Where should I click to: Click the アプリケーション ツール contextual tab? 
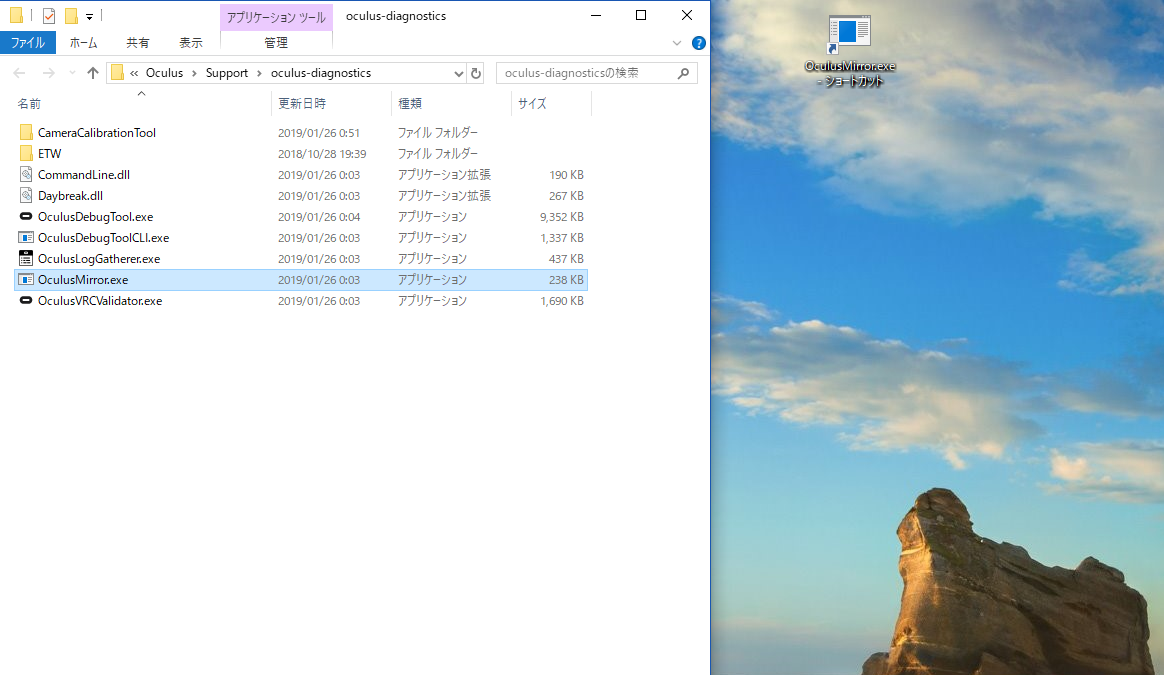(276, 17)
